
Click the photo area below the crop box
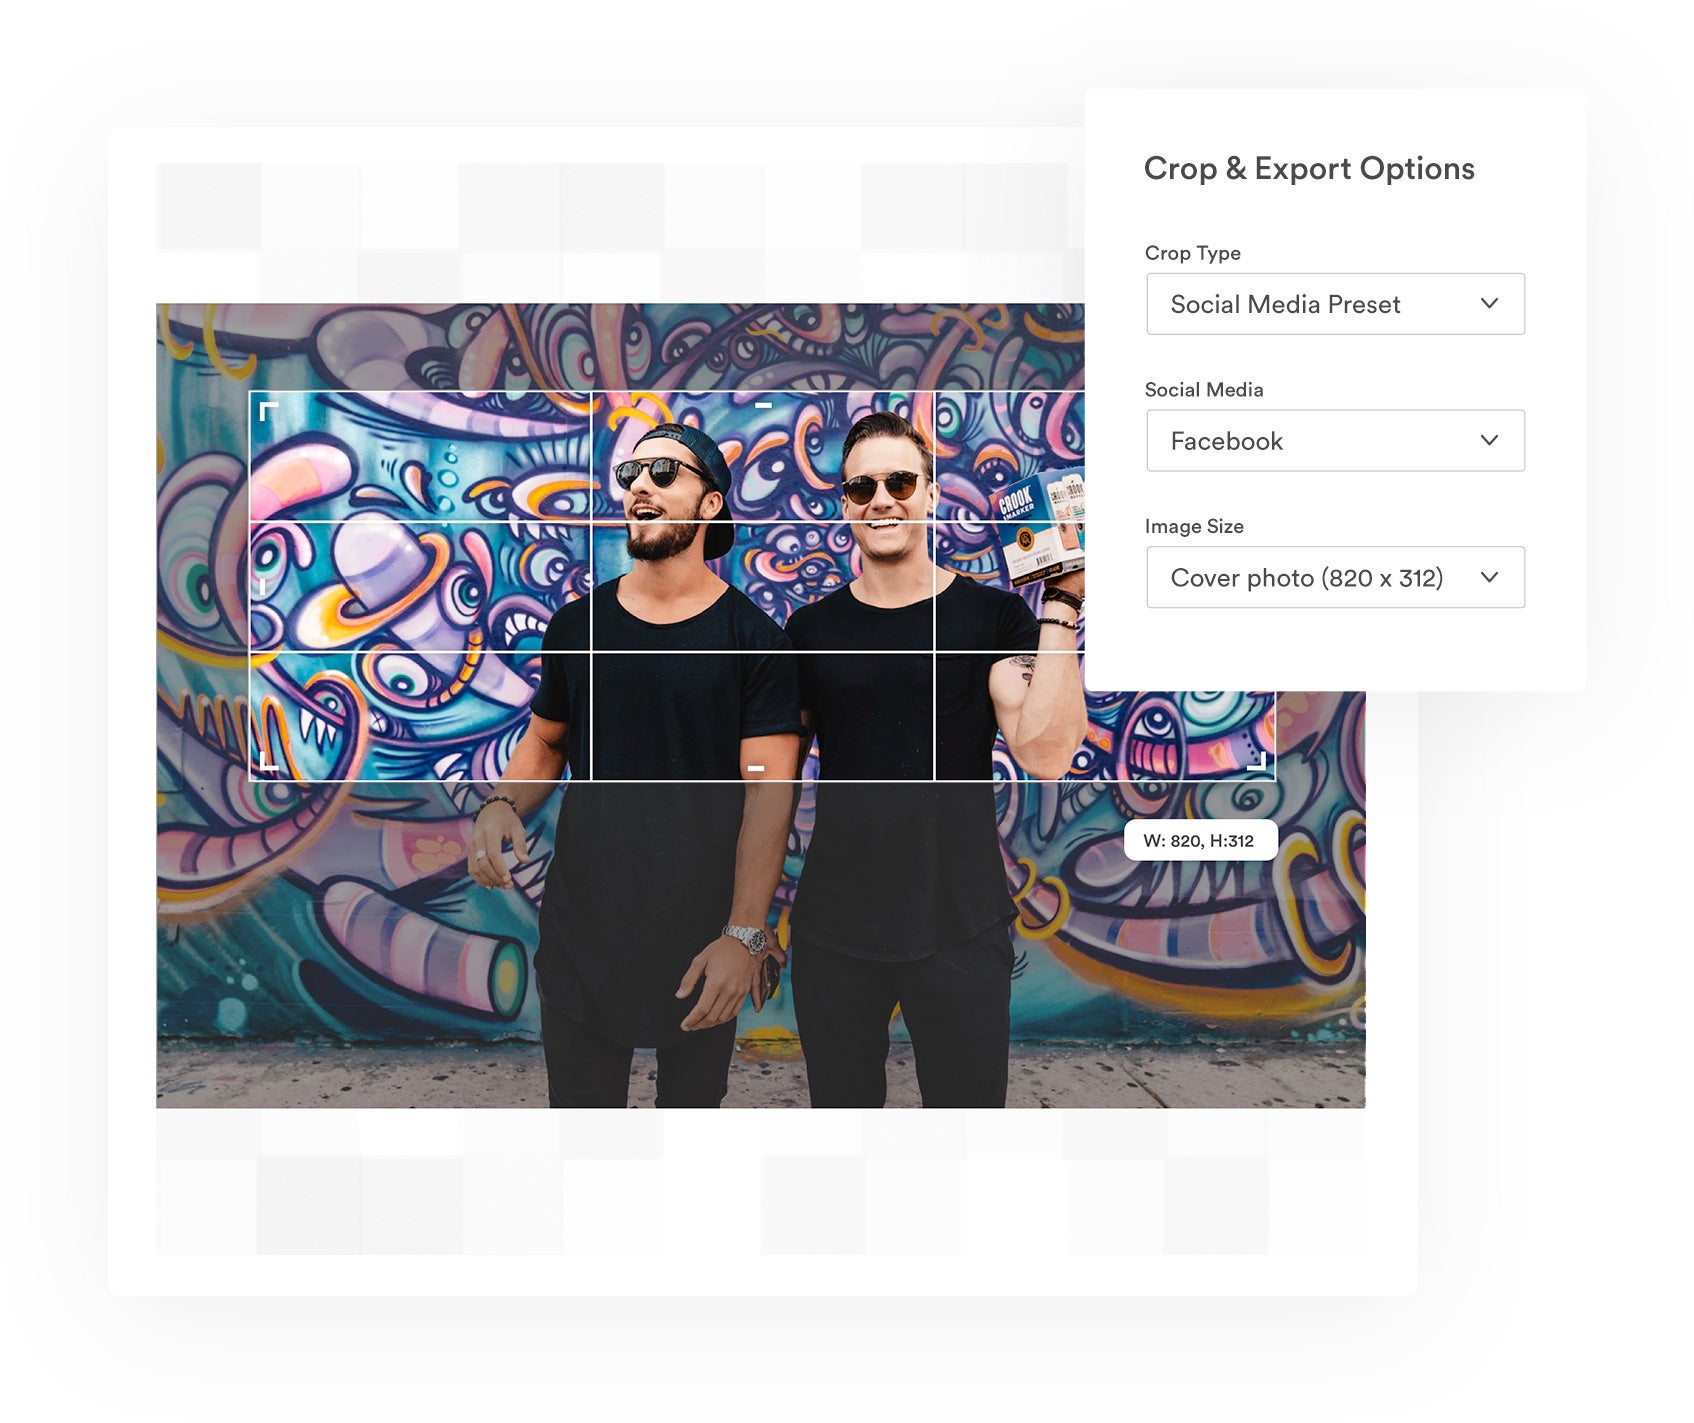[x=760, y=944]
